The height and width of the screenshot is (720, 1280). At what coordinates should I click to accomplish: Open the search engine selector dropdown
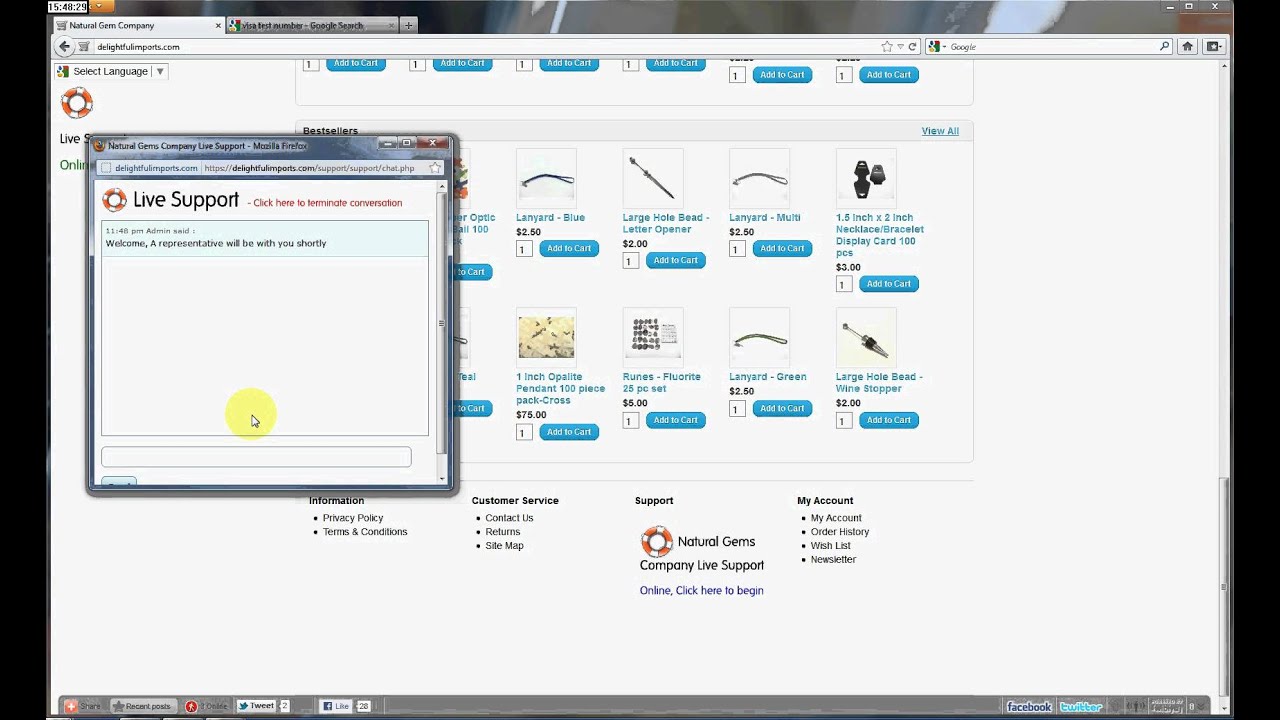point(936,46)
